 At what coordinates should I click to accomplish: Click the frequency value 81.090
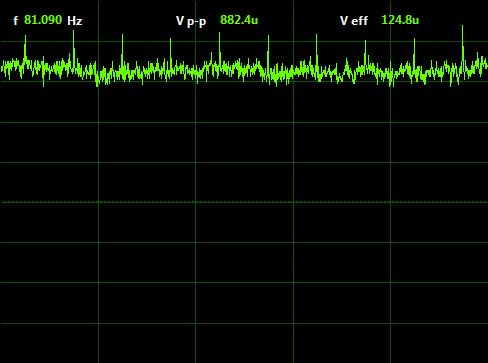click(x=43, y=20)
